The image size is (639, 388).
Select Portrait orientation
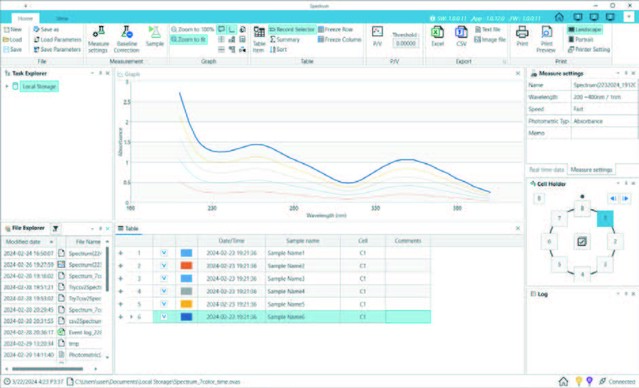pyautogui.click(x=581, y=40)
